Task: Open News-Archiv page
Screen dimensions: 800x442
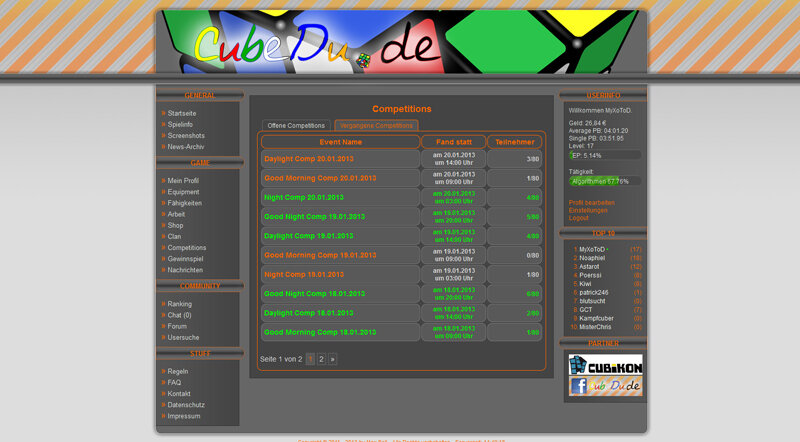Action: (186, 147)
